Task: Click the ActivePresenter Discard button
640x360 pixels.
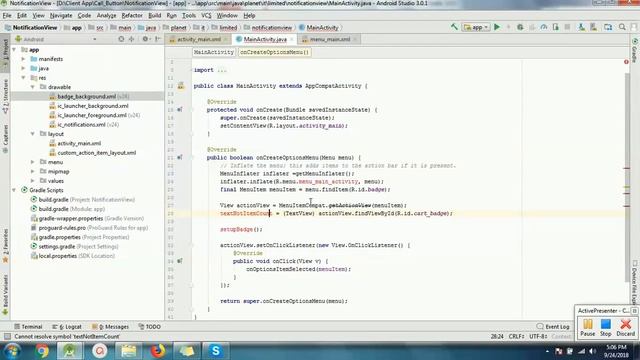Action: (625, 328)
